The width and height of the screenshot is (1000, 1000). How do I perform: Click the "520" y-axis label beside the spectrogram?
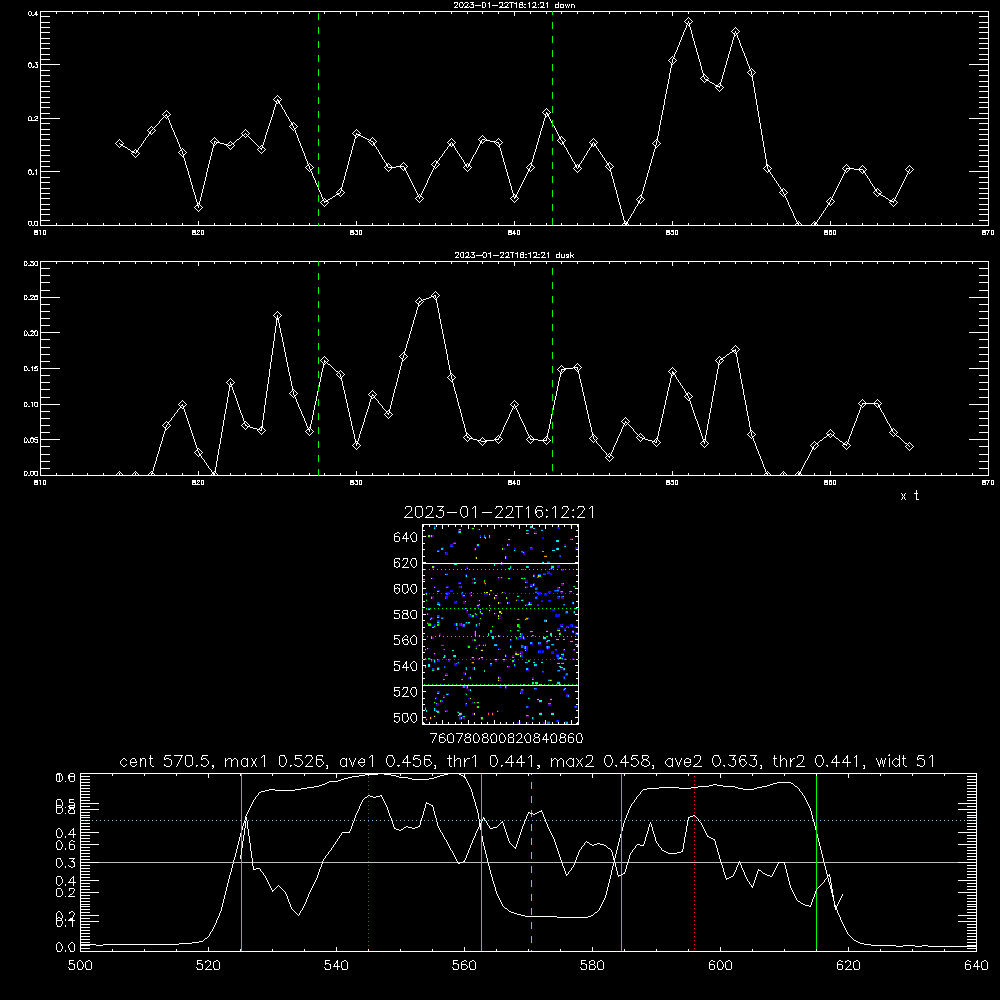click(406, 692)
